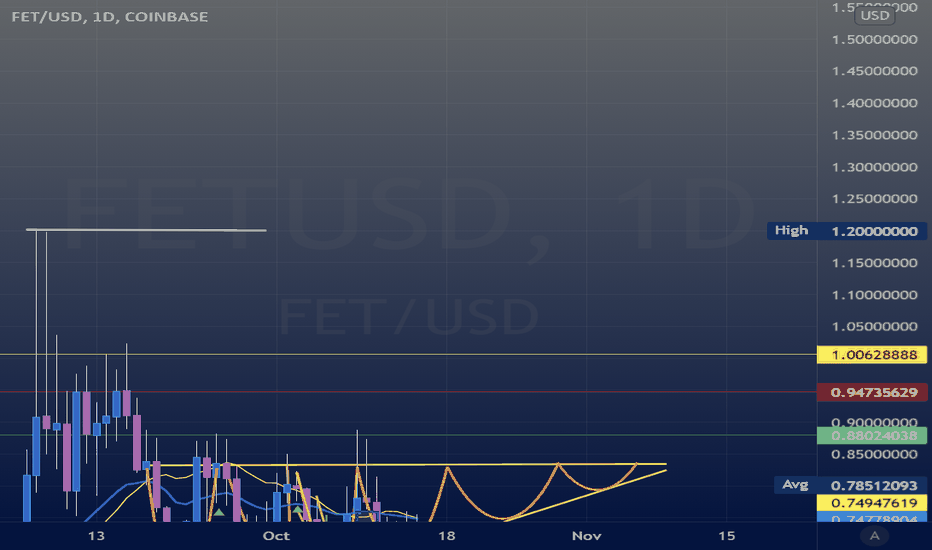Select the Avg 0.78512093 price label
The width and height of the screenshot is (932, 550).
click(850, 485)
